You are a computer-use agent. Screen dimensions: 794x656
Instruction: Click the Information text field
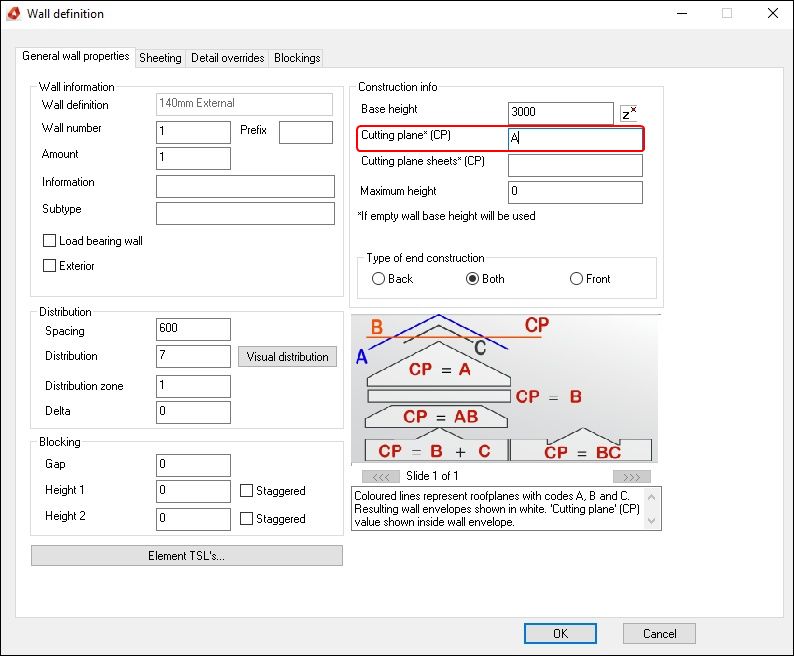pos(245,186)
